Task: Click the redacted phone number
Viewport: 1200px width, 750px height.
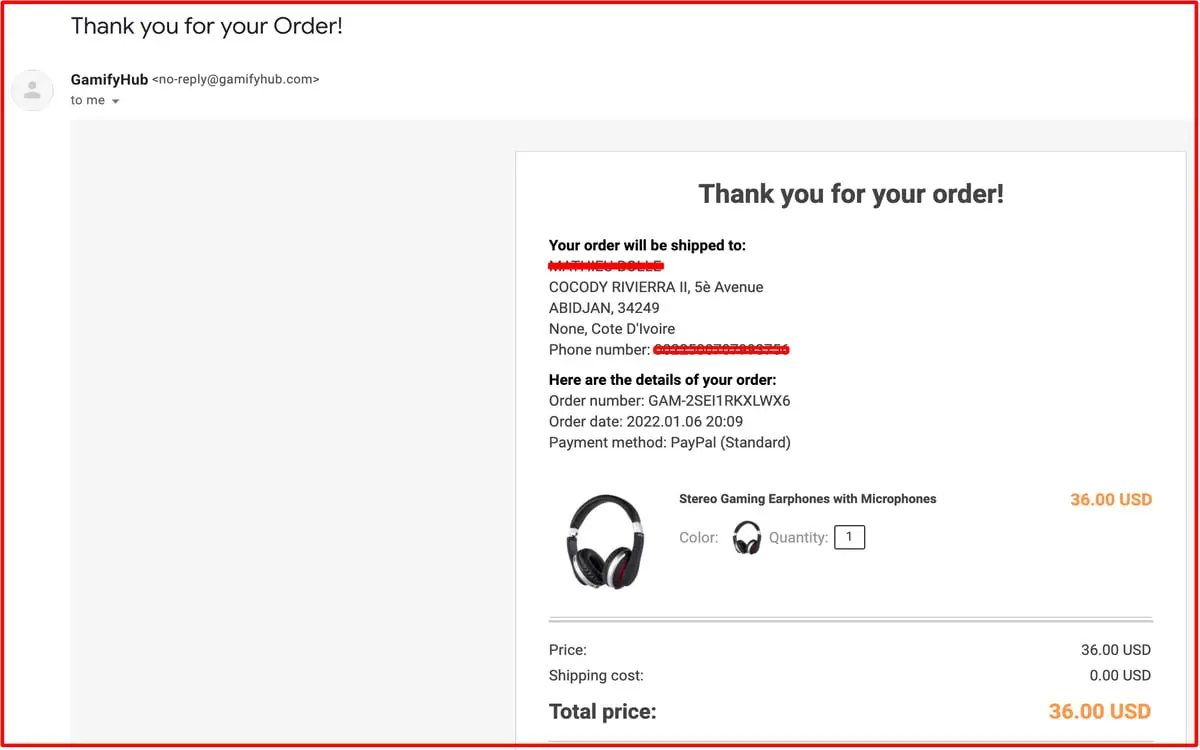Action: (721, 350)
